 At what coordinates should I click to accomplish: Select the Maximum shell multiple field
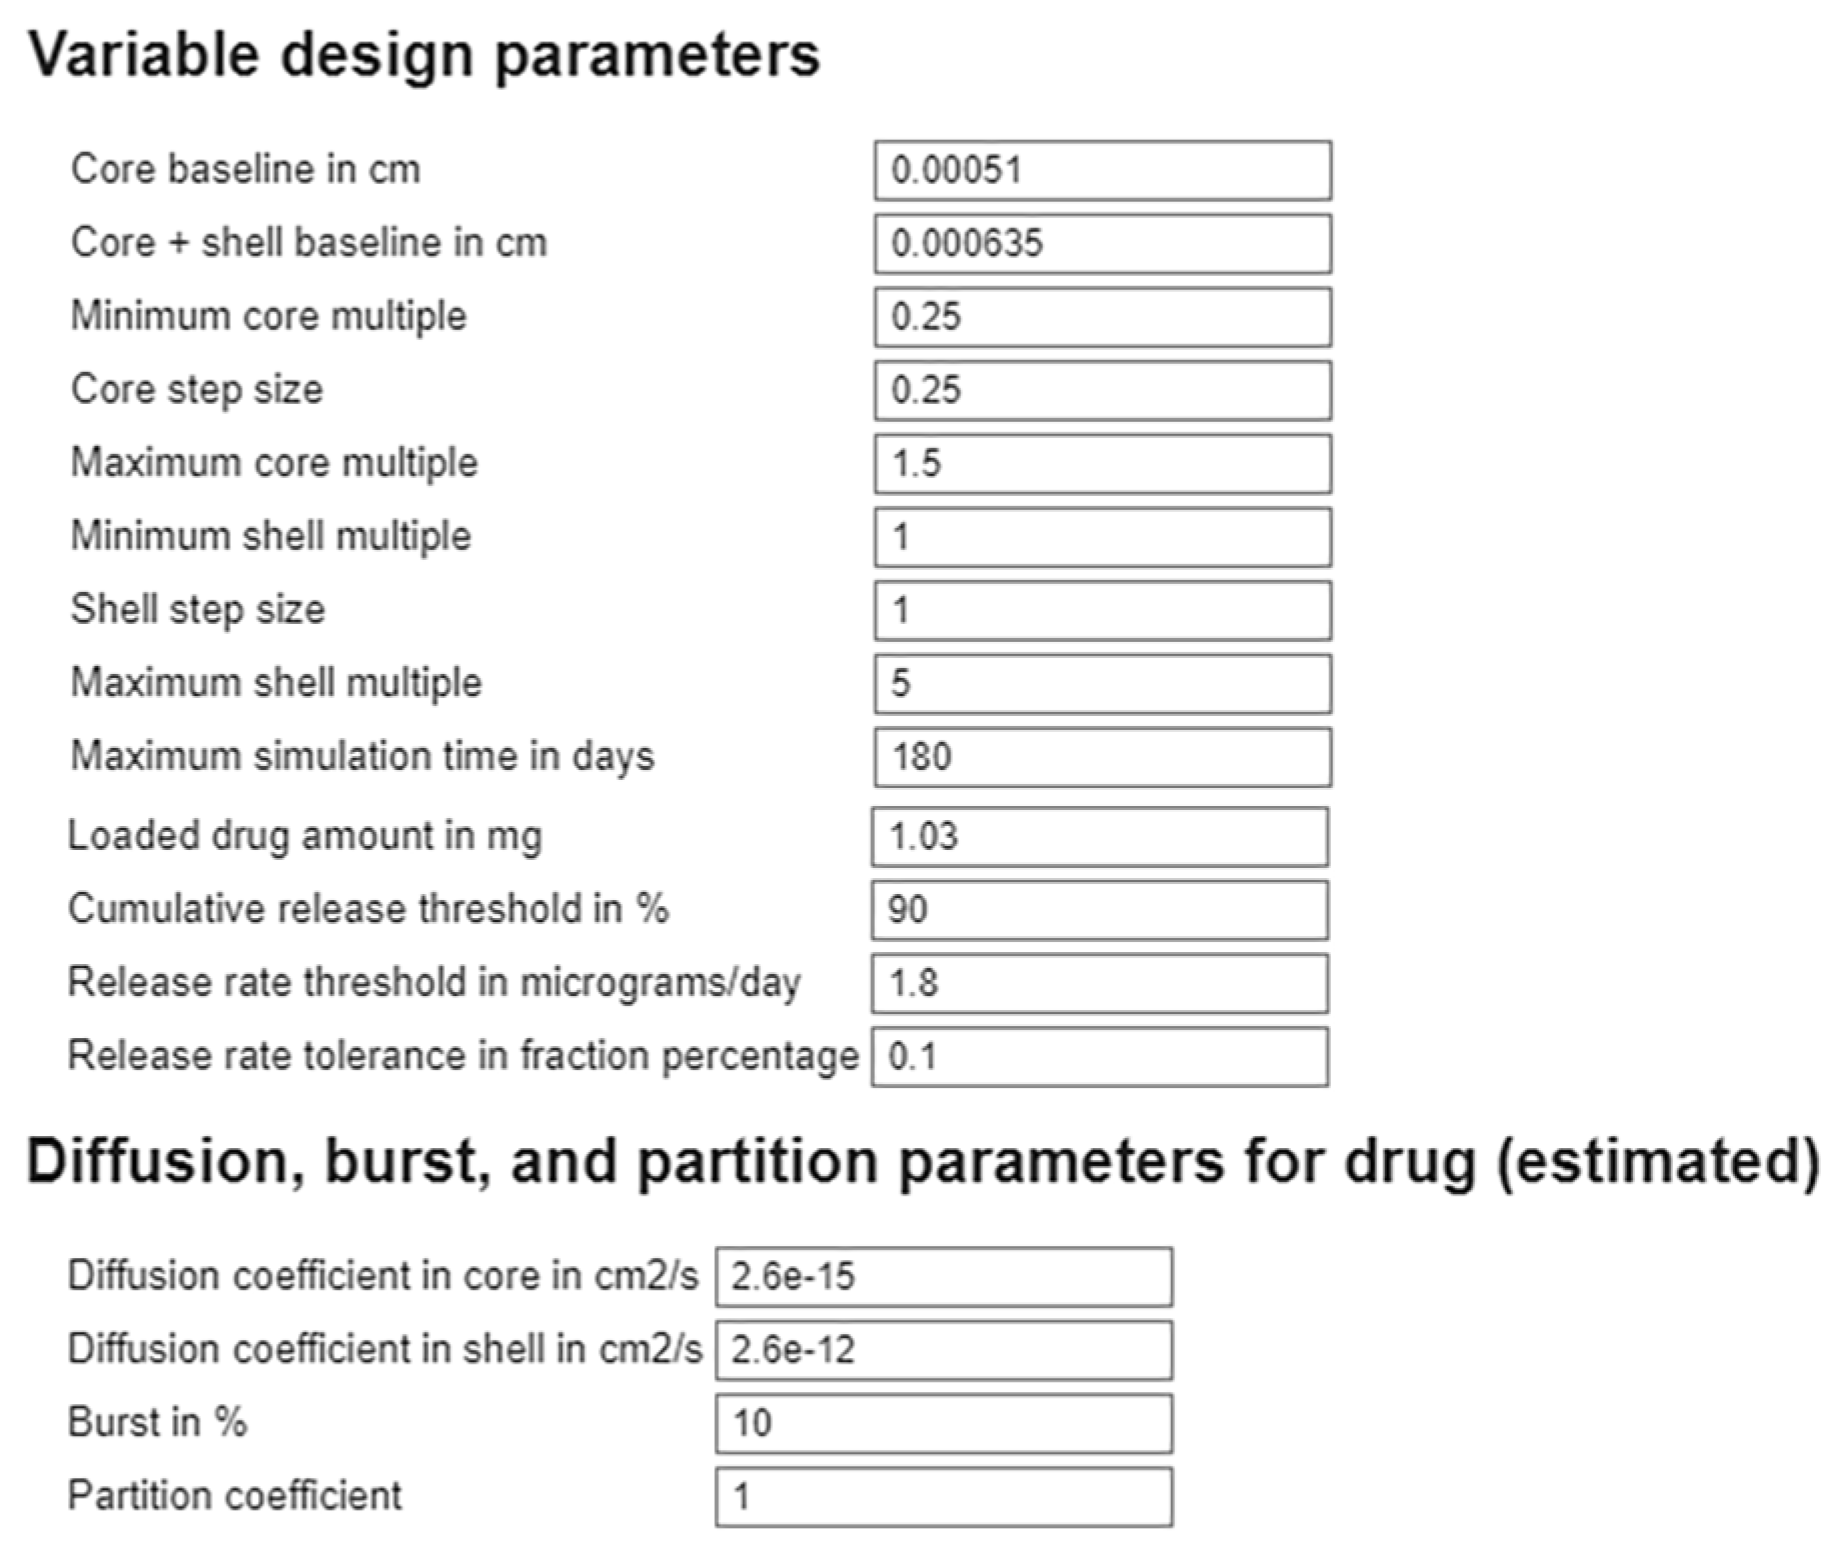click(1102, 684)
